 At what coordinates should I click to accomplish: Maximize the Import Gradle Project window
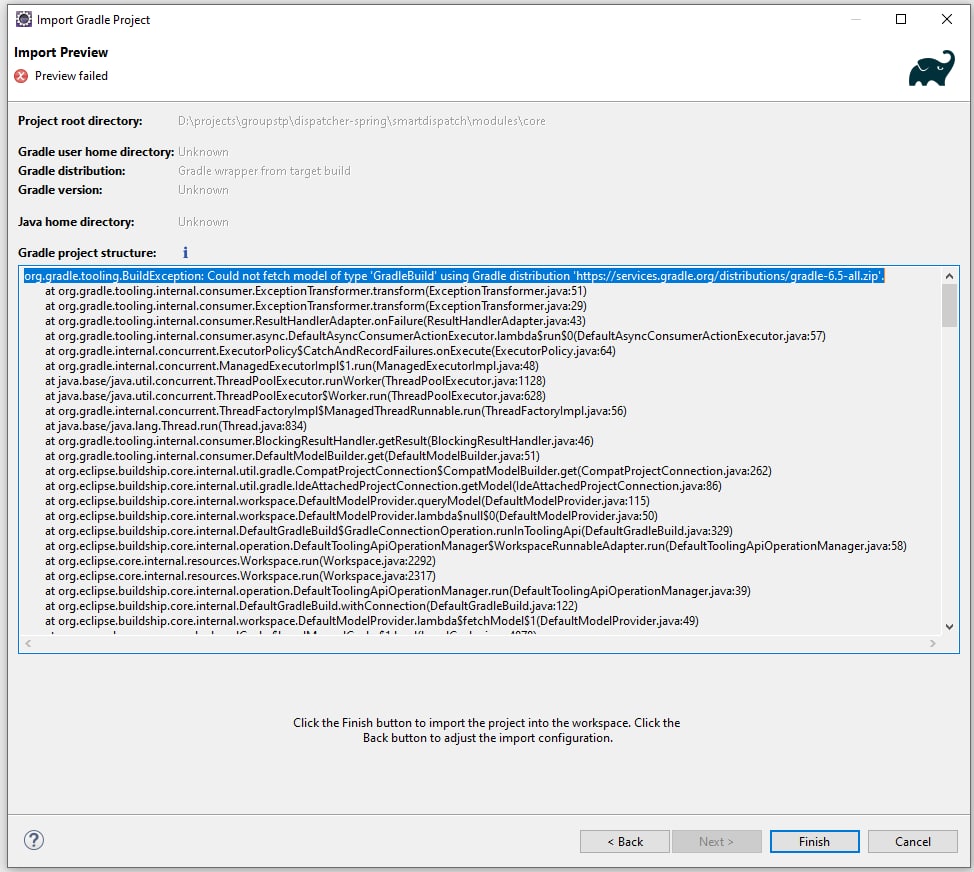point(901,19)
